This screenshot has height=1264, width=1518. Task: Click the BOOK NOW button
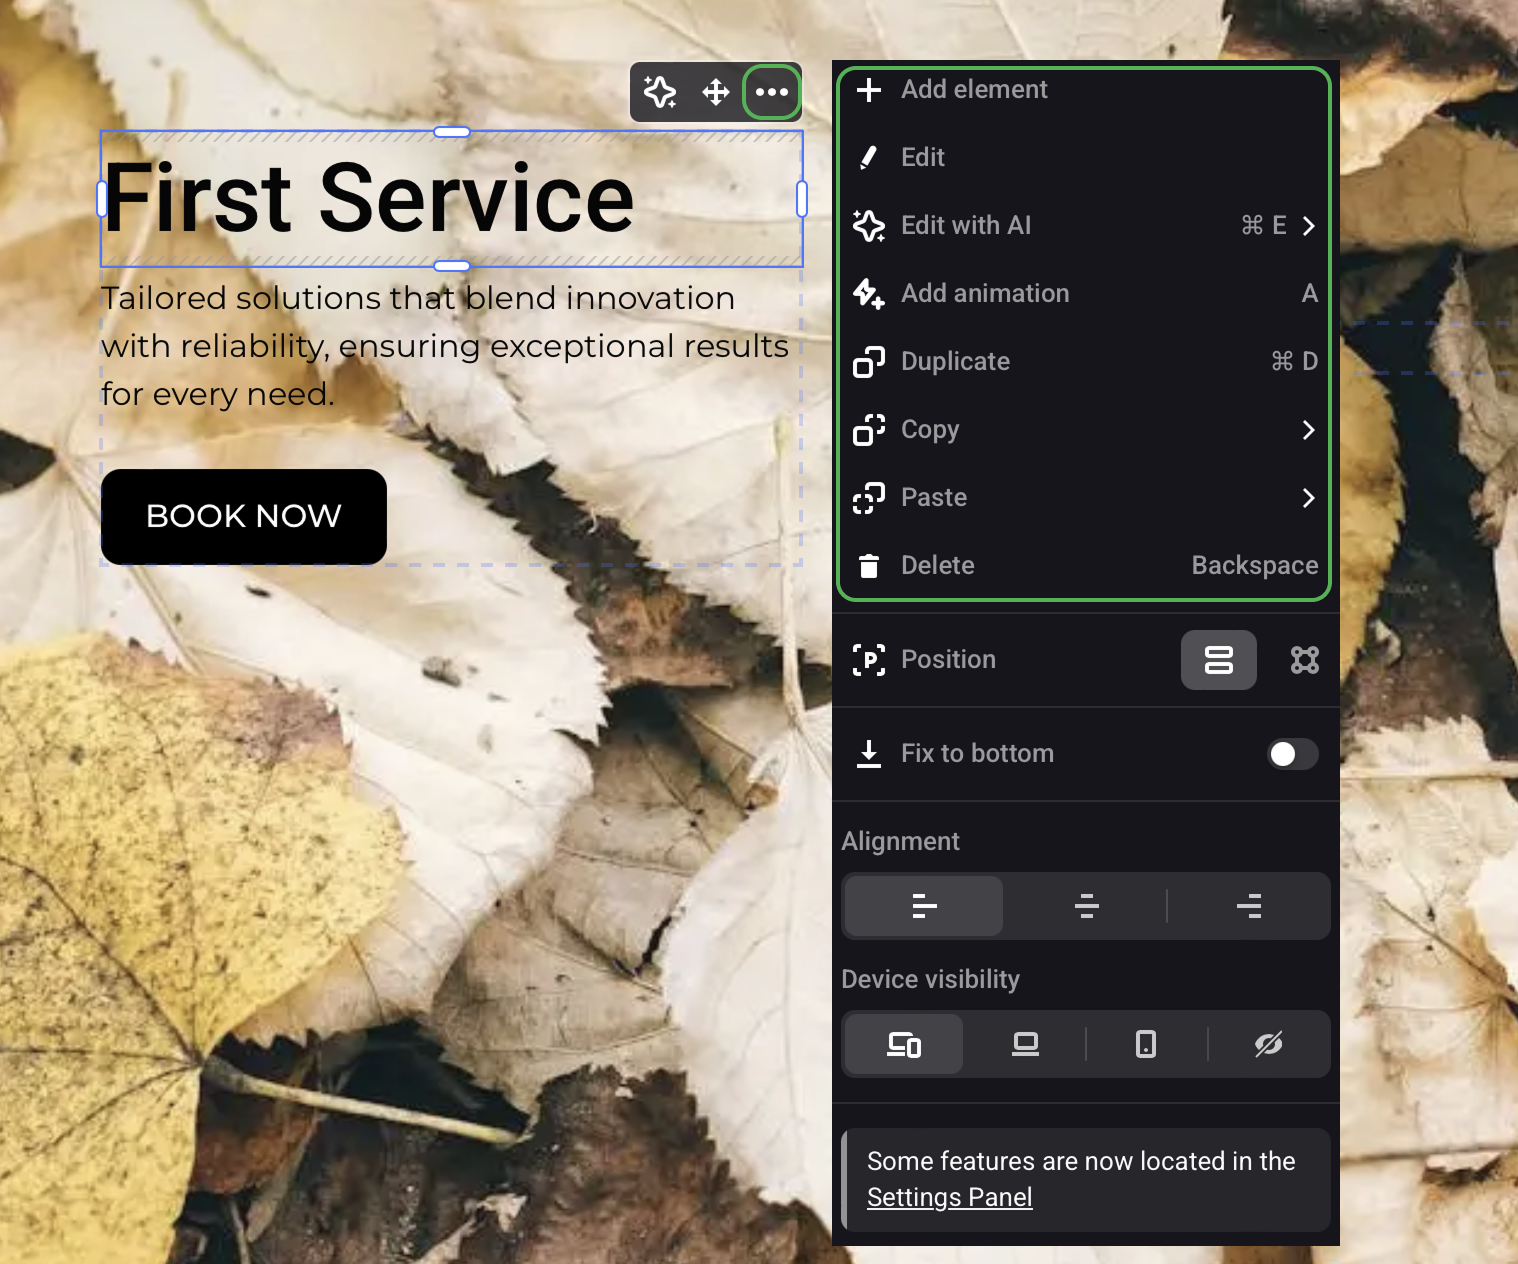[244, 516]
